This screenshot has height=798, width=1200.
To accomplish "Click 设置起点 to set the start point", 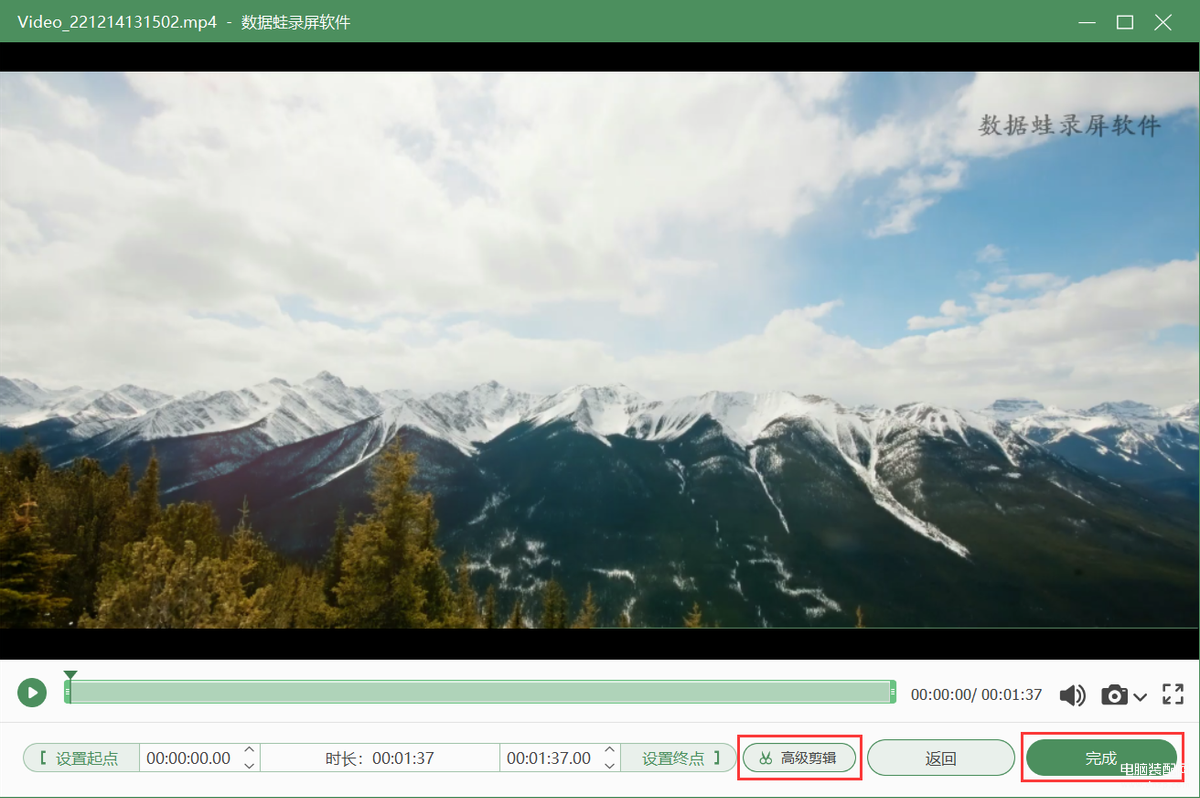I will pyautogui.click(x=81, y=758).
